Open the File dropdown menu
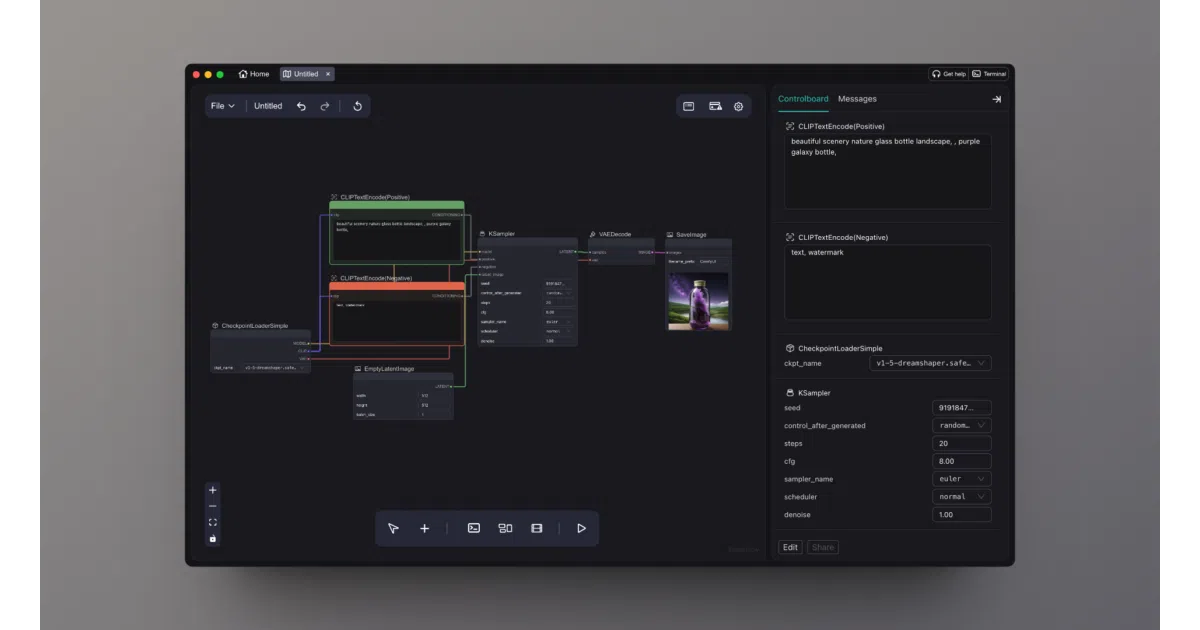The height and width of the screenshot is (630, 1200). 223,106
